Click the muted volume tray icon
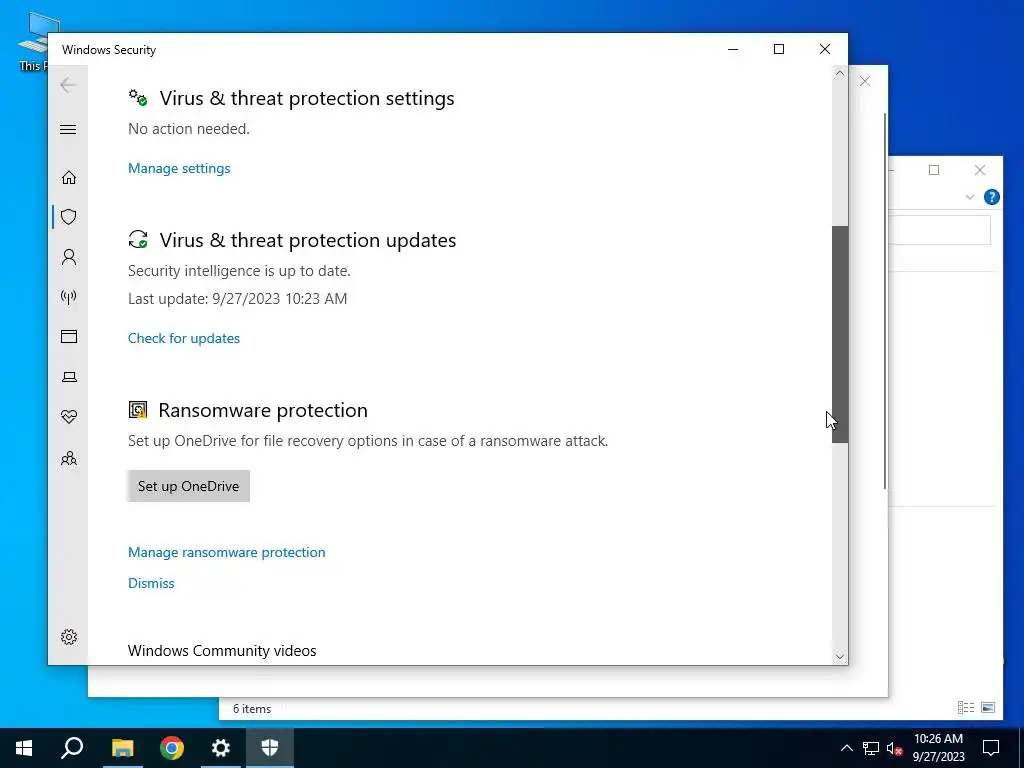The width and height of the screenshot is (1024, 768). click(x=895, y=748)
